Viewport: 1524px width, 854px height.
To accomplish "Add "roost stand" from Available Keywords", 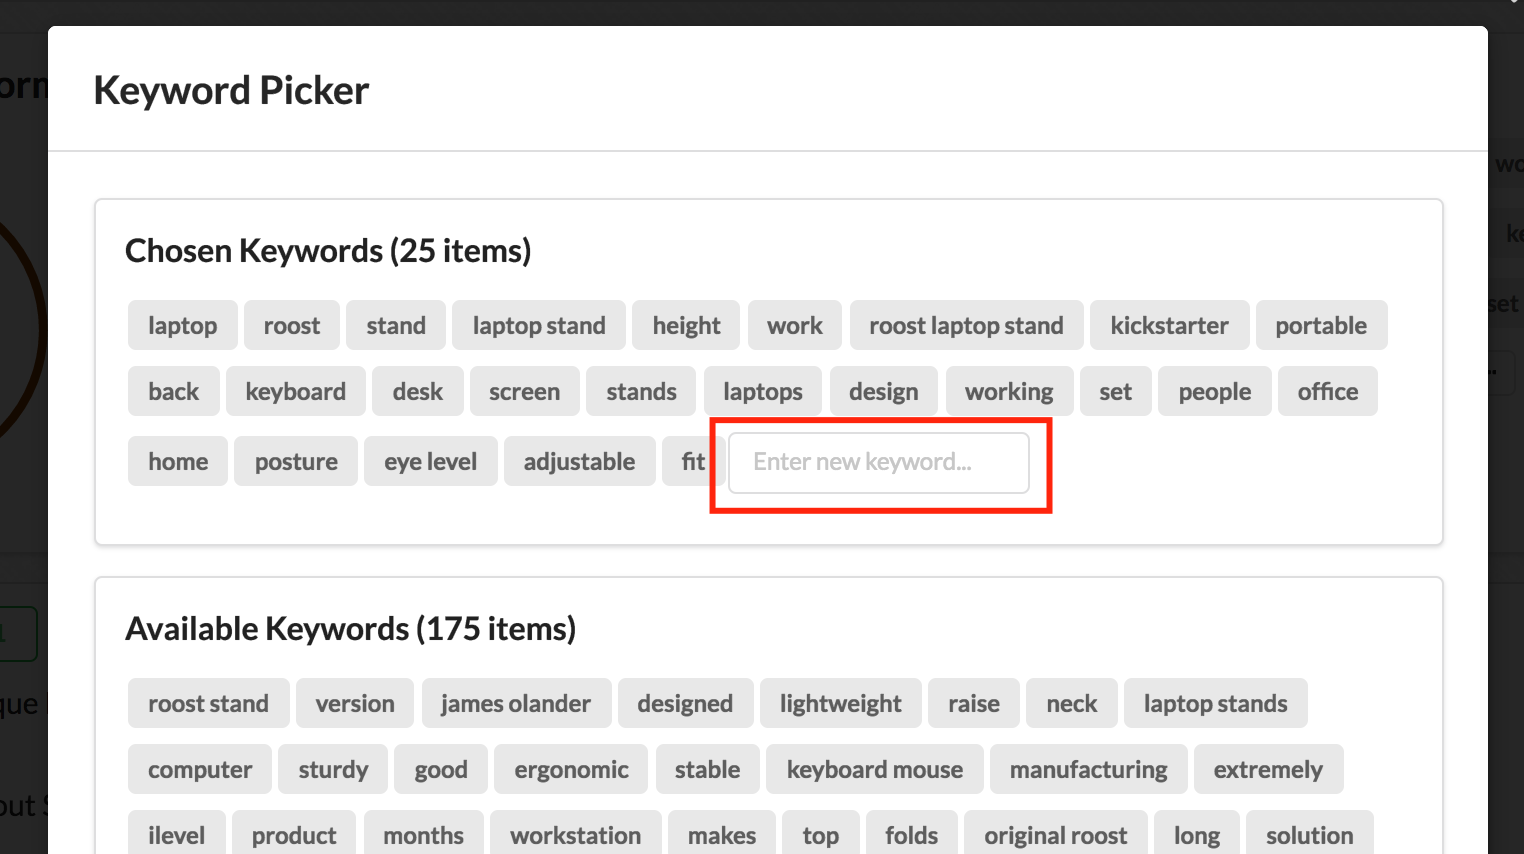I will [x=208, y=703].
